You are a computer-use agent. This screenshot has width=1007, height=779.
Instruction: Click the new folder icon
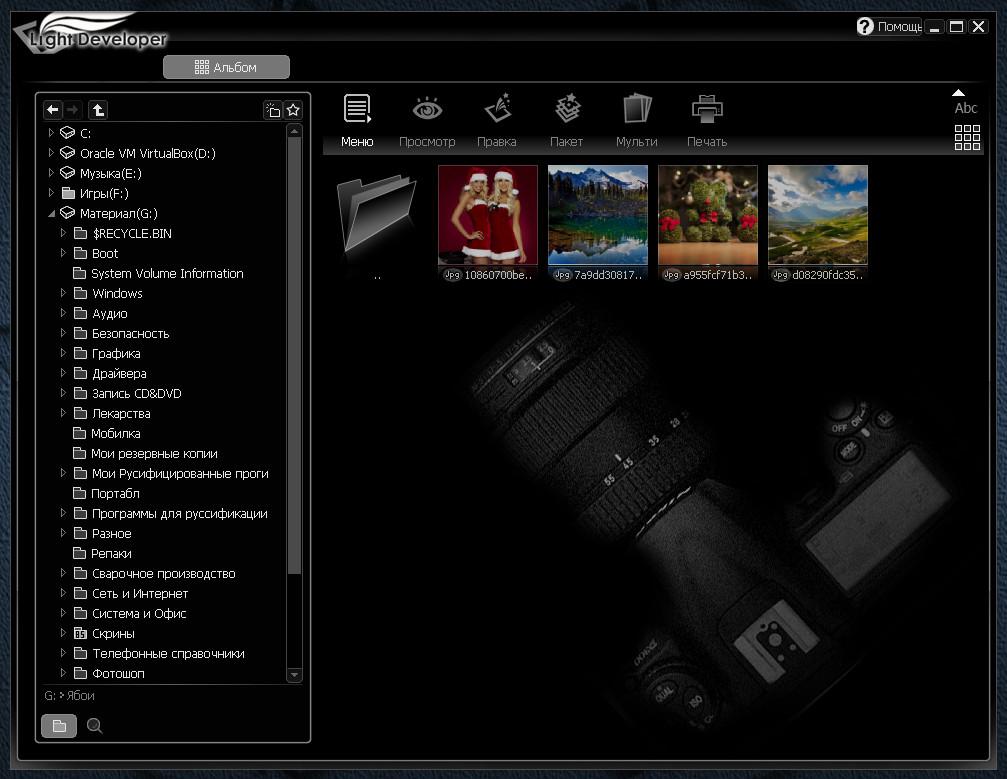[273, 110]
